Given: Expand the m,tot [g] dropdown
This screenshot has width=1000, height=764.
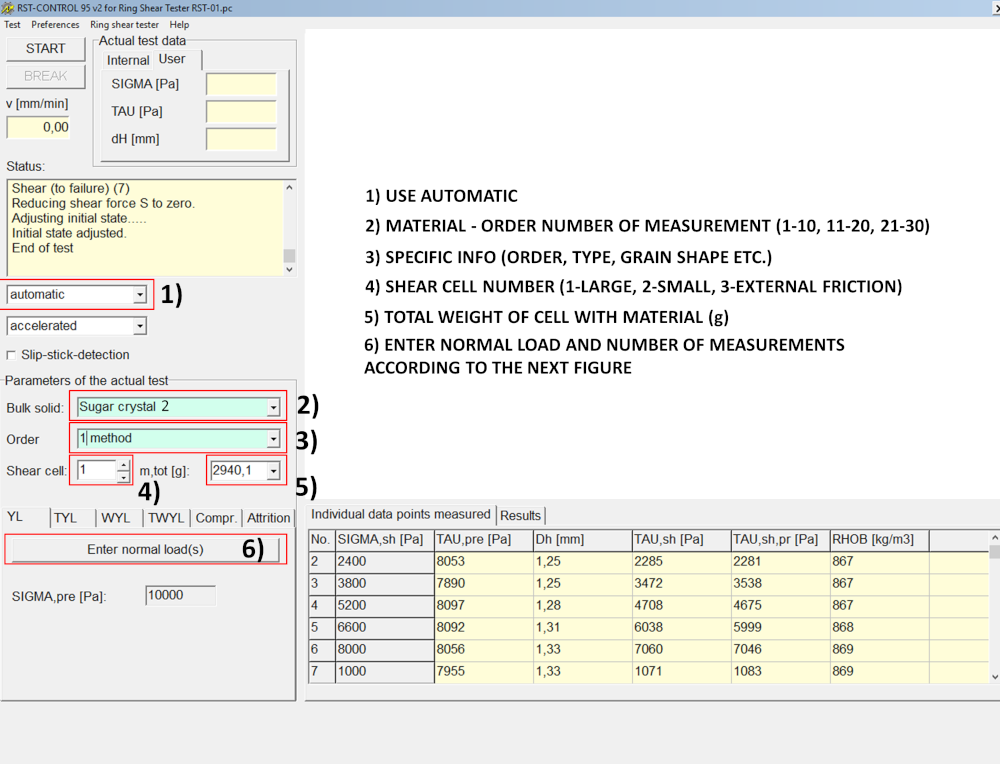Looking at the screenshot, I should pyautogui.click(x=273, y=471).
